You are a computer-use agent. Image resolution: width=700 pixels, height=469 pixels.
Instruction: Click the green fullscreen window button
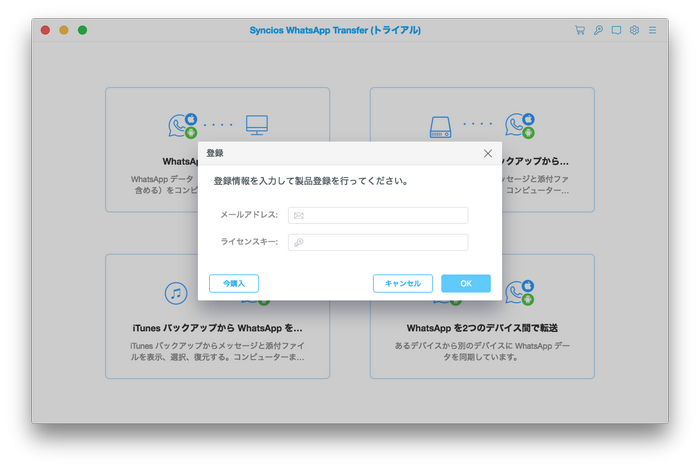[x=82, y=30]
